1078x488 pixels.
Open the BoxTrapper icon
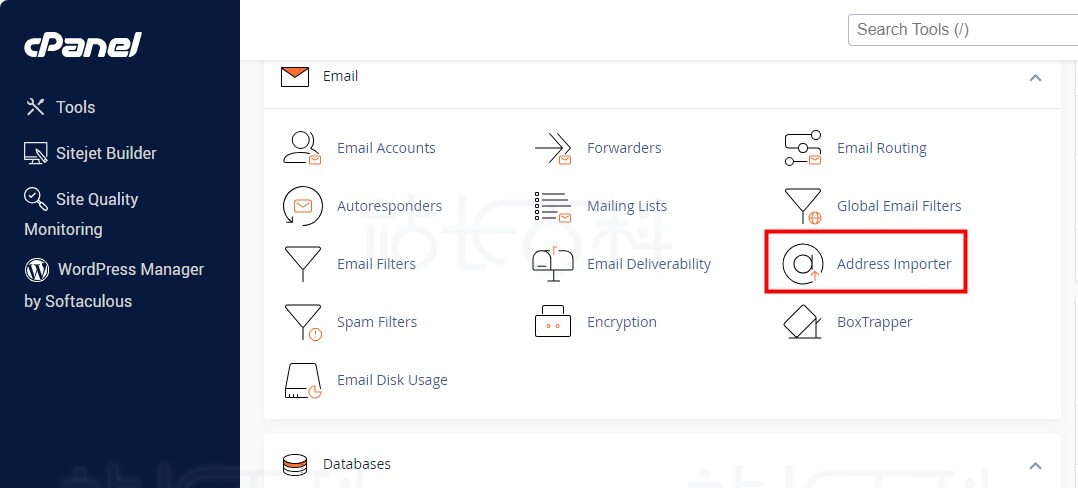pyautogui.click(x=803, y=322)
